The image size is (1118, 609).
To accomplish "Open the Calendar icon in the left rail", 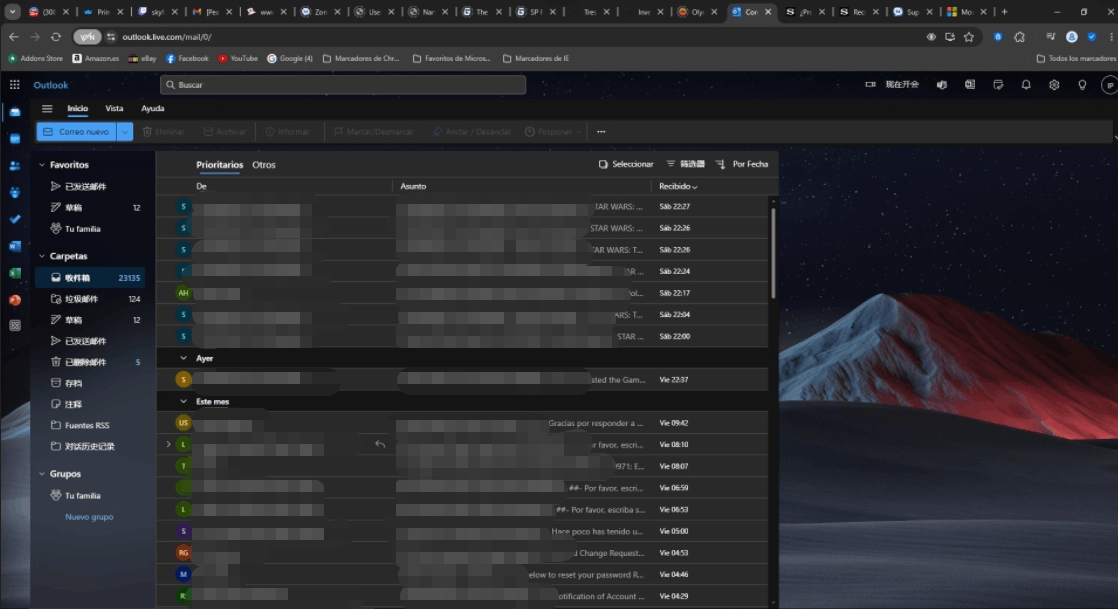I will click(15, 139).
